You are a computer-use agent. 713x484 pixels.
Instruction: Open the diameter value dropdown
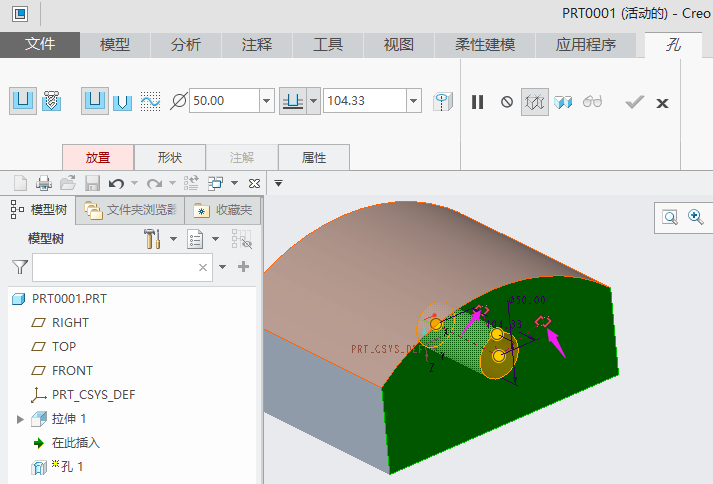267,101
